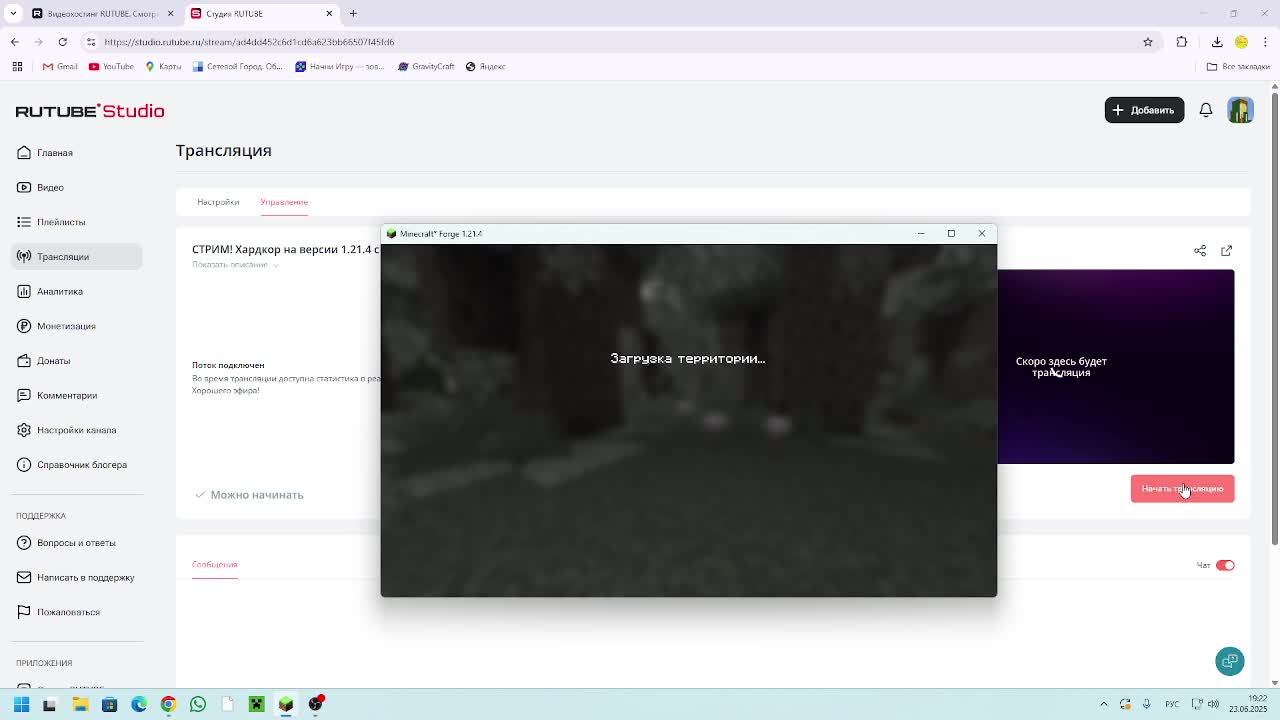The image size is (1280, 720).
Task: Open stream in new window icon
Action: click(1227, 250)
